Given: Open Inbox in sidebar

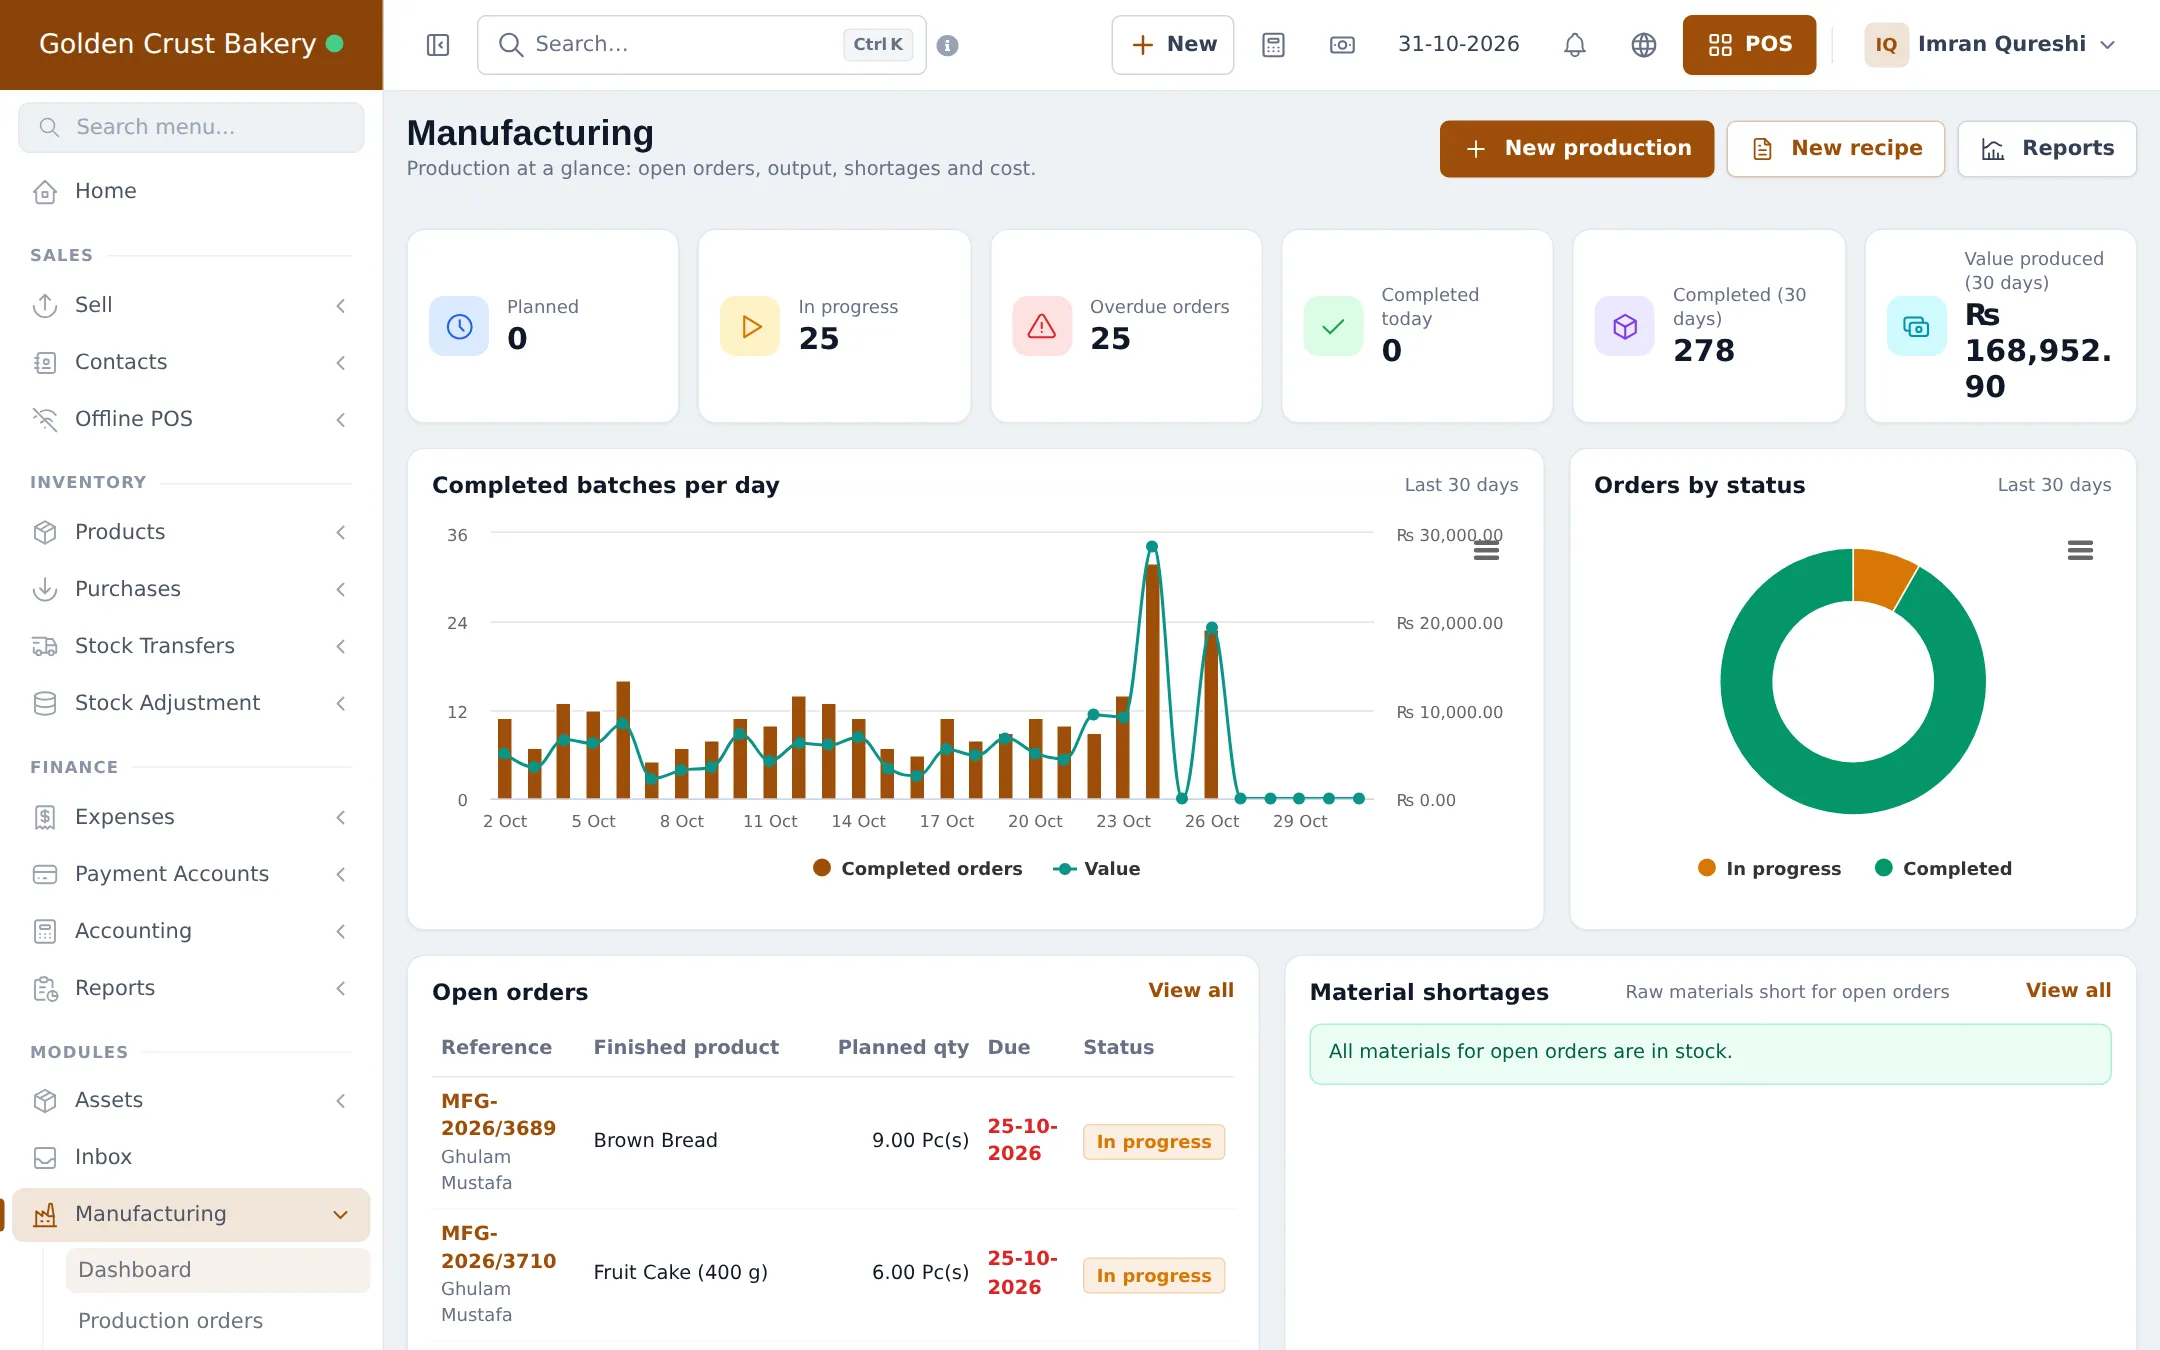Looking at the screenshot, I should tap(190, 1157).
